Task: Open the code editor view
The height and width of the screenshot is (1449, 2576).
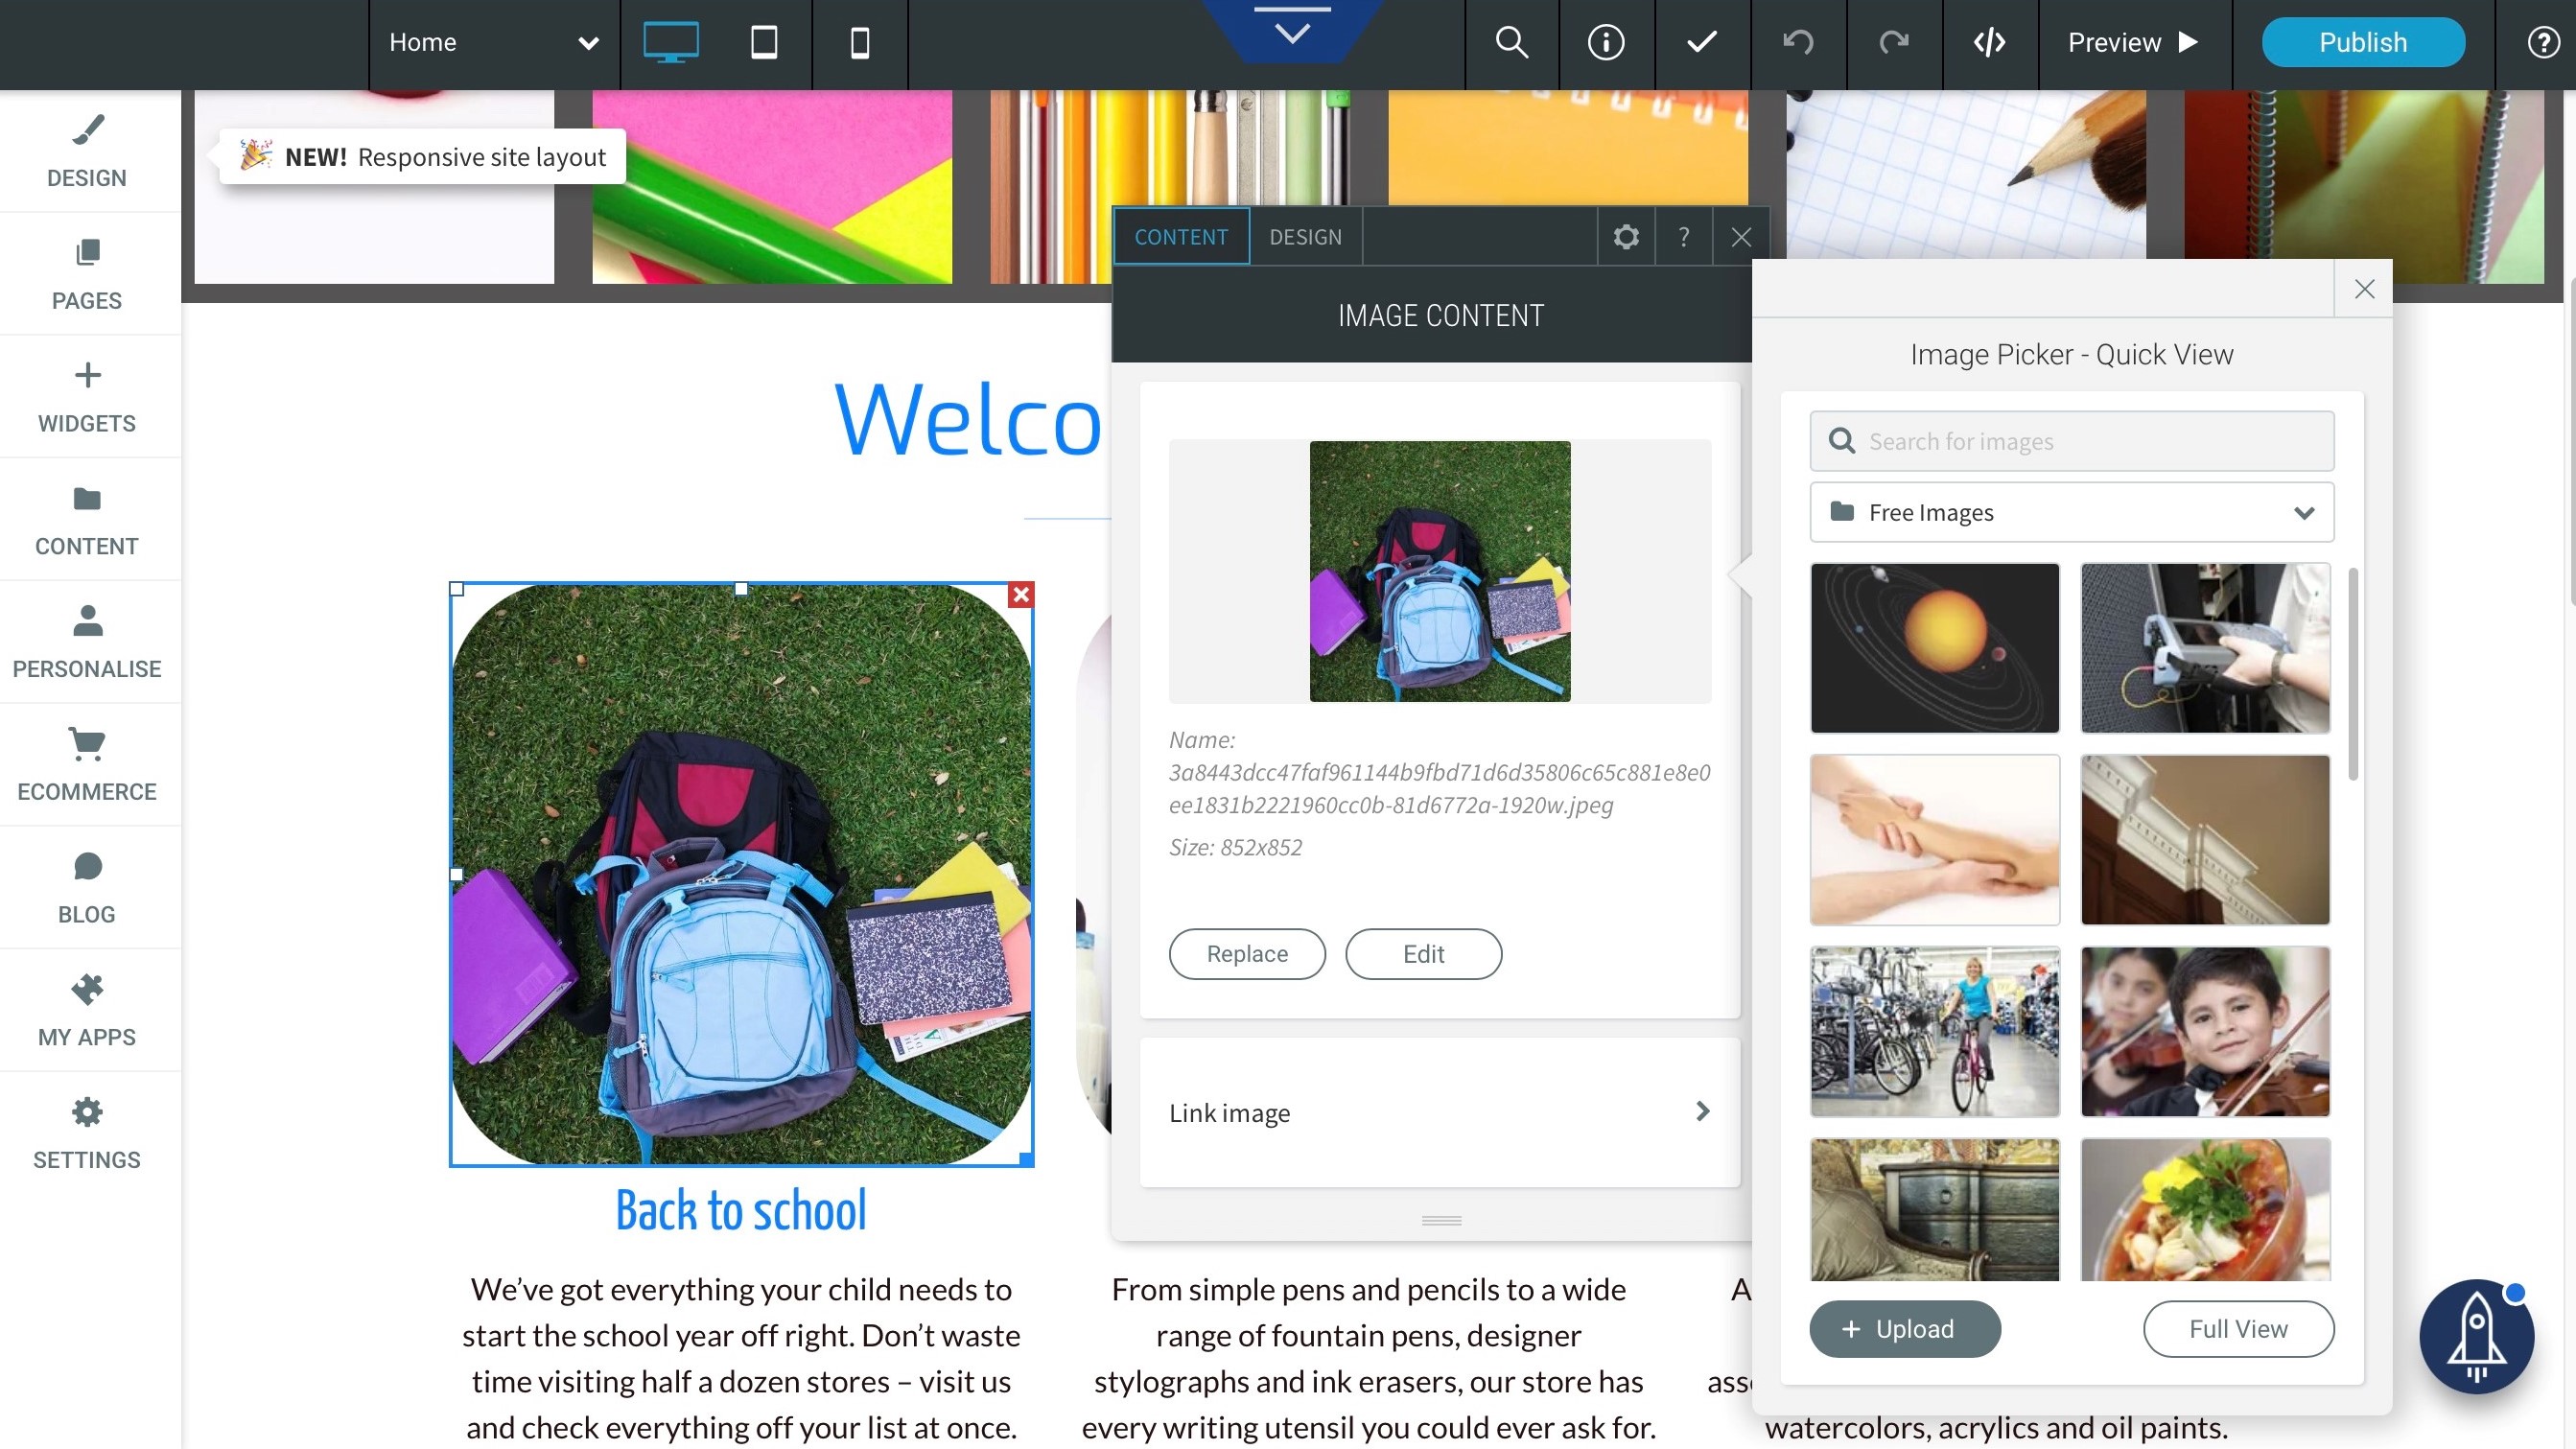Action: point(1989,42)
